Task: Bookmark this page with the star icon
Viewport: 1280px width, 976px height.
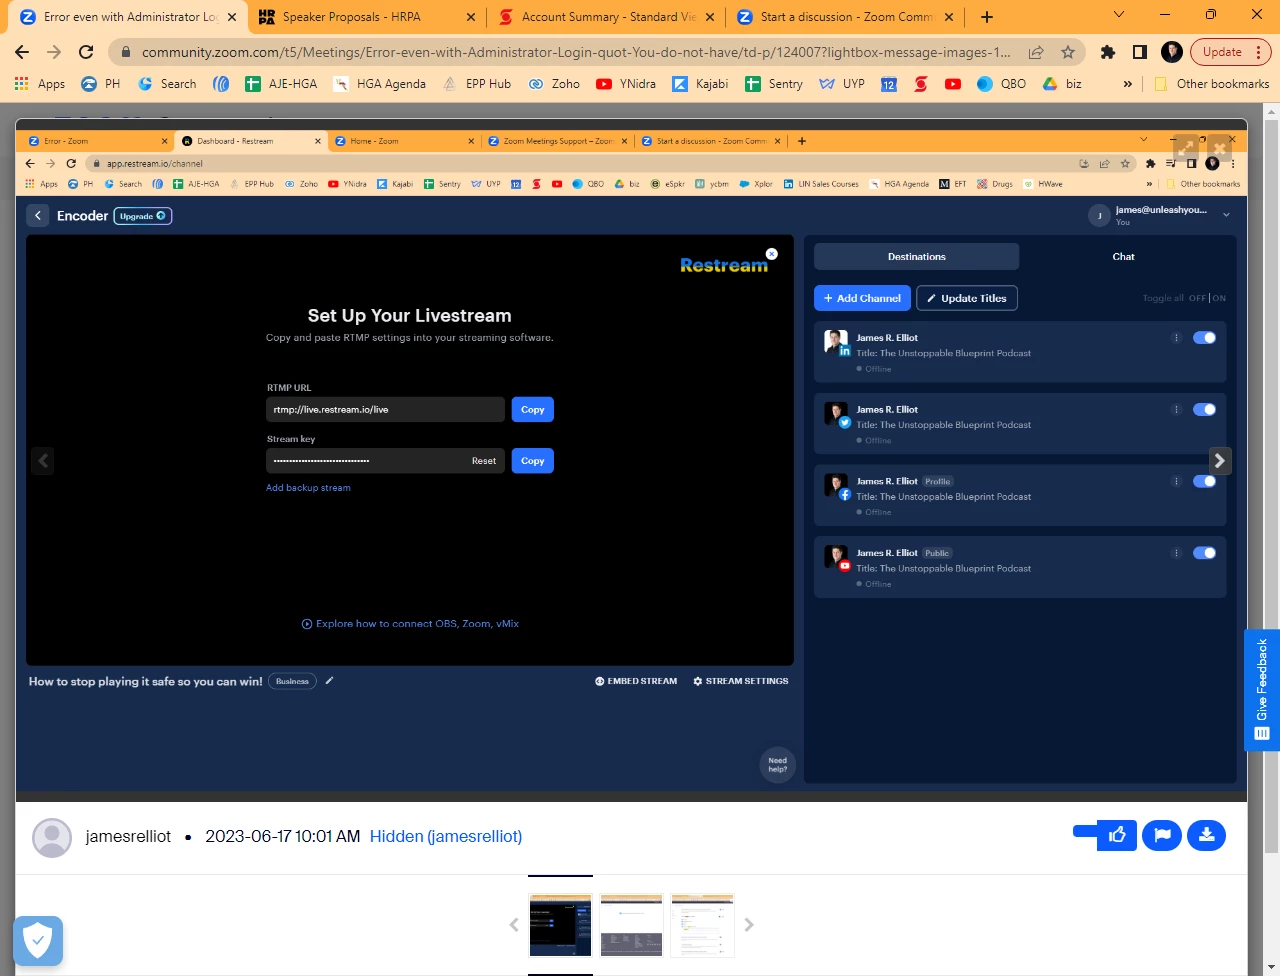Action: click(1068, 52)
